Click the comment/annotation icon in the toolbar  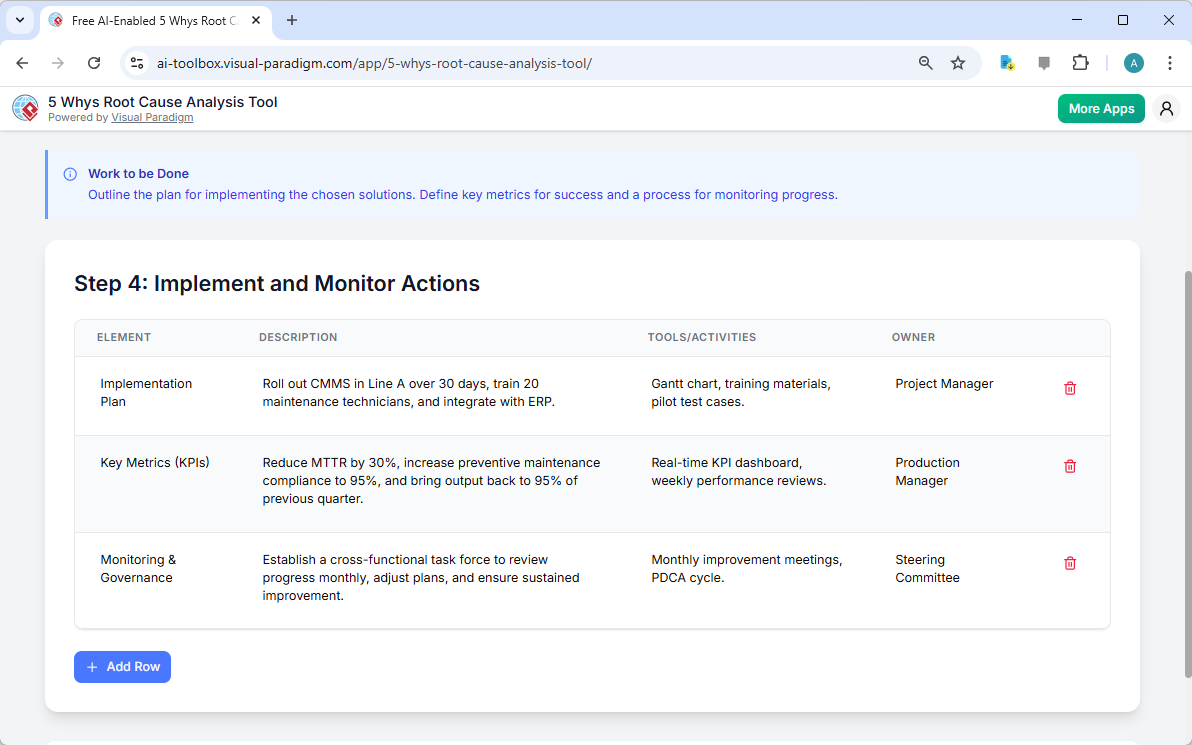click(x=1044, y=62)
